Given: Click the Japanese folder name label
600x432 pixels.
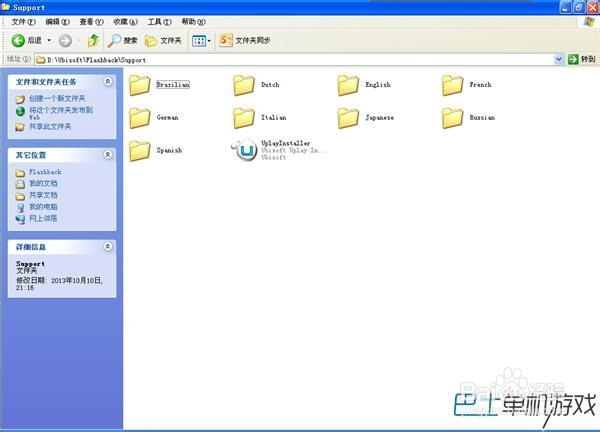Looking at the screenshot, I should click(380, 117).
